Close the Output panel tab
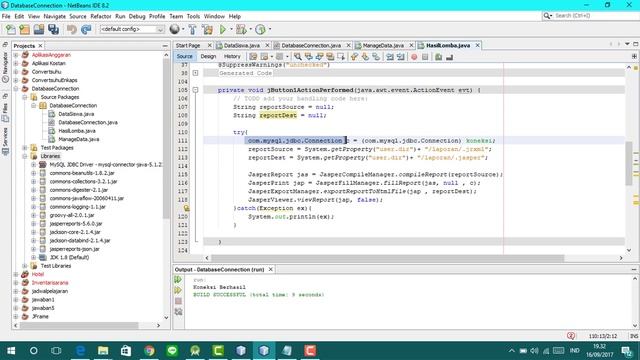Viewport: 640px width, 360px height. tap(270, 269)
